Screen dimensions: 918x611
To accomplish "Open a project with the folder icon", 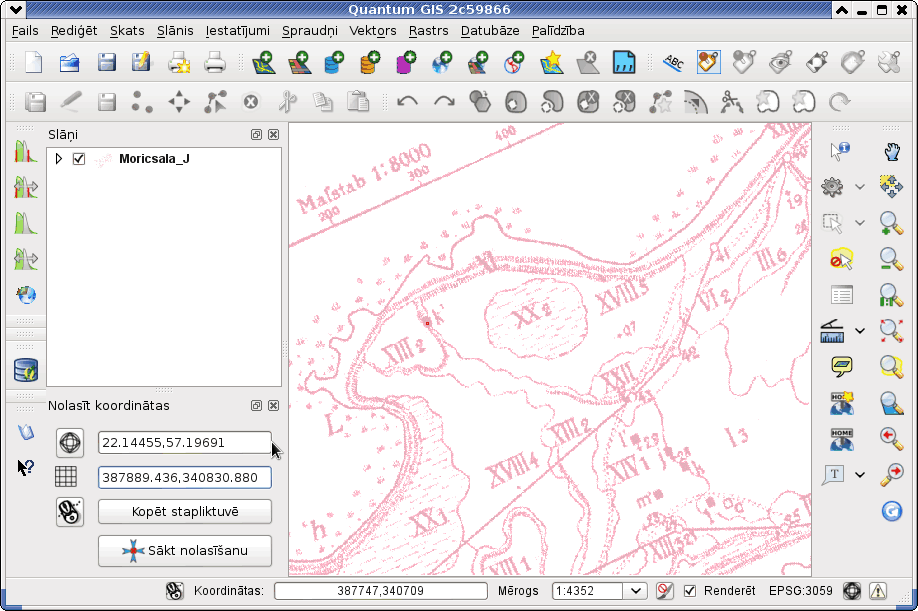I will pyautogui.click(x=70, y=62).
